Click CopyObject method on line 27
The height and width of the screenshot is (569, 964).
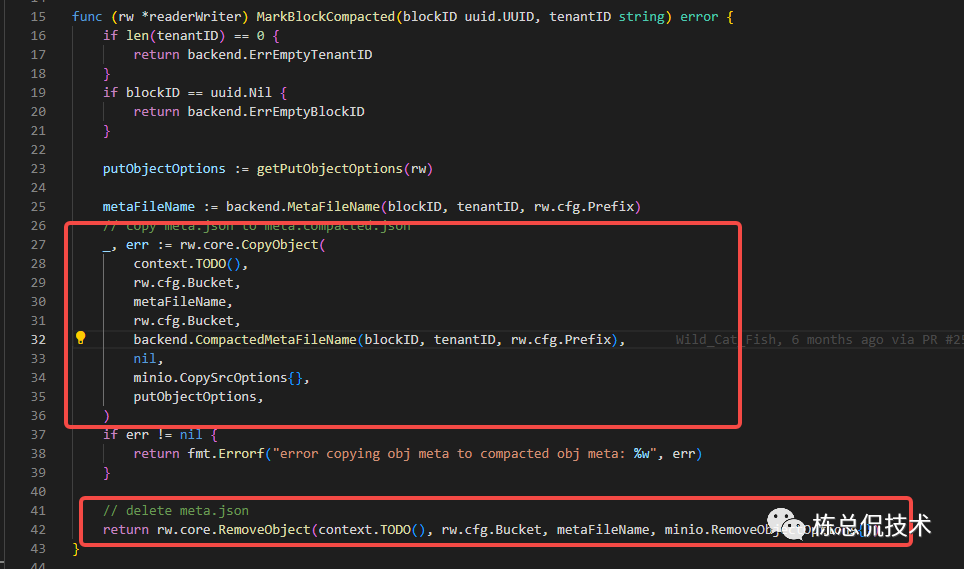280,245
